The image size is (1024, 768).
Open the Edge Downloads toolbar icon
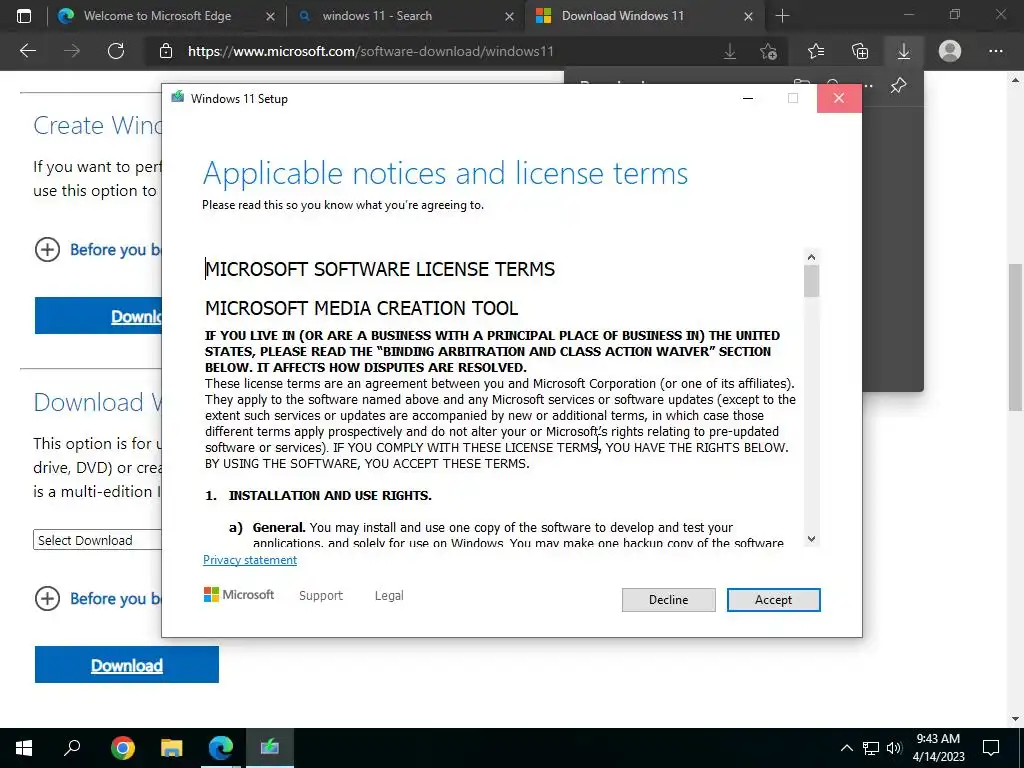(904, 51)
